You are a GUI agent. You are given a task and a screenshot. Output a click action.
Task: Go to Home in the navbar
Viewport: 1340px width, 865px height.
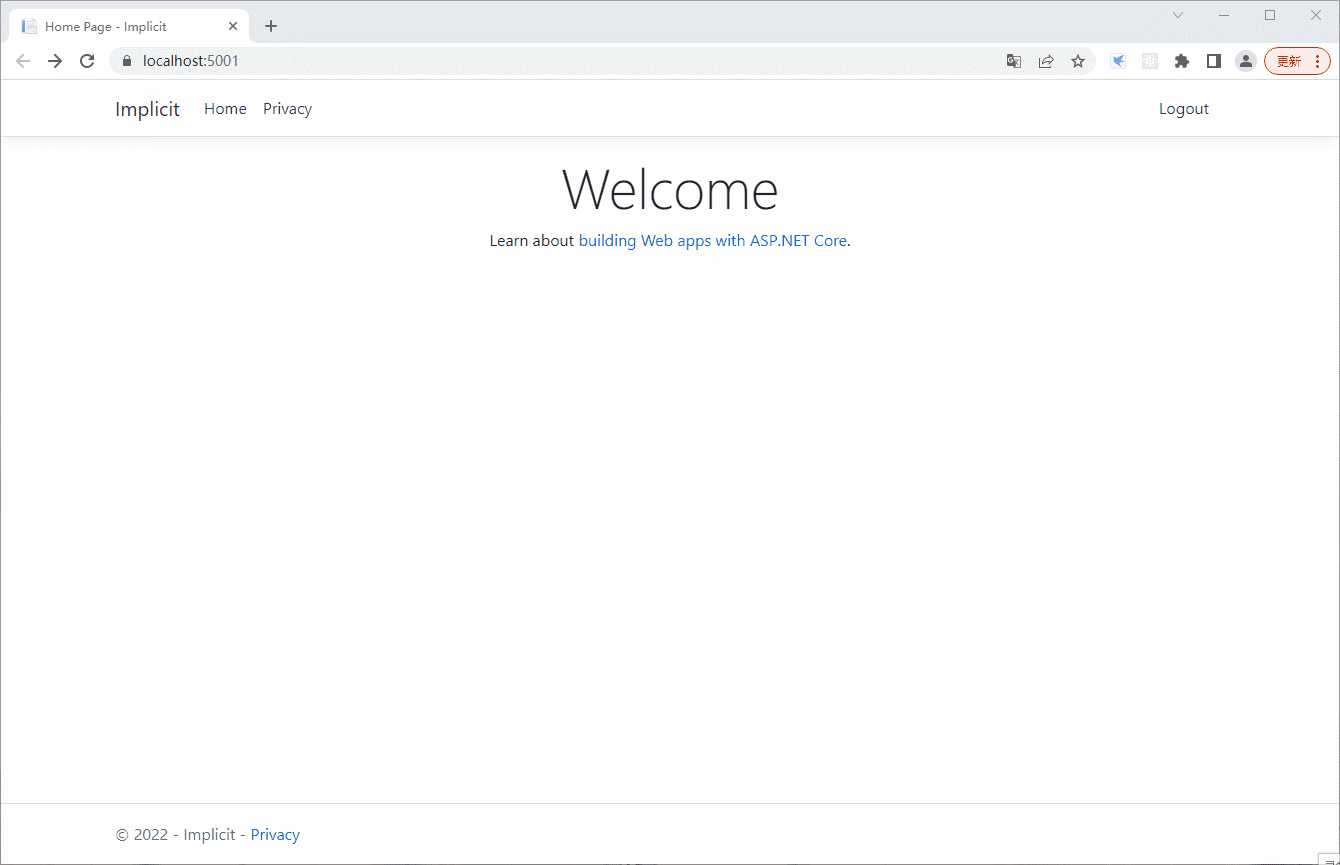225,109
